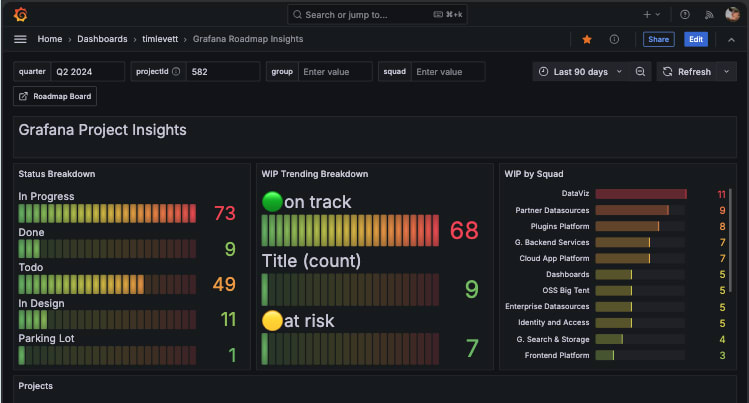The height and width of the screenshot is (403, 749).
Task: Open the news feed icon
Action: click(709, 15)
